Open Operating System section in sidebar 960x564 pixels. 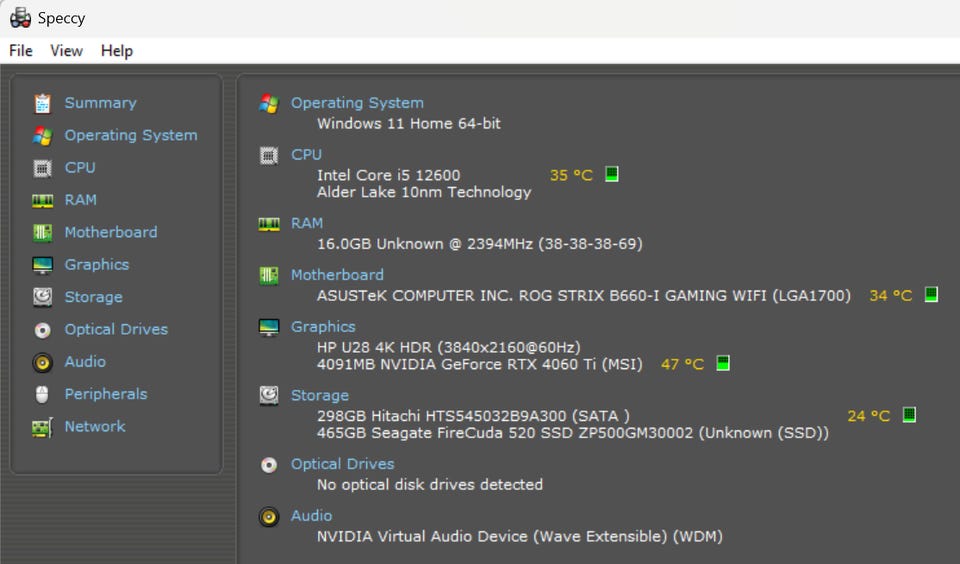(131, 135)
